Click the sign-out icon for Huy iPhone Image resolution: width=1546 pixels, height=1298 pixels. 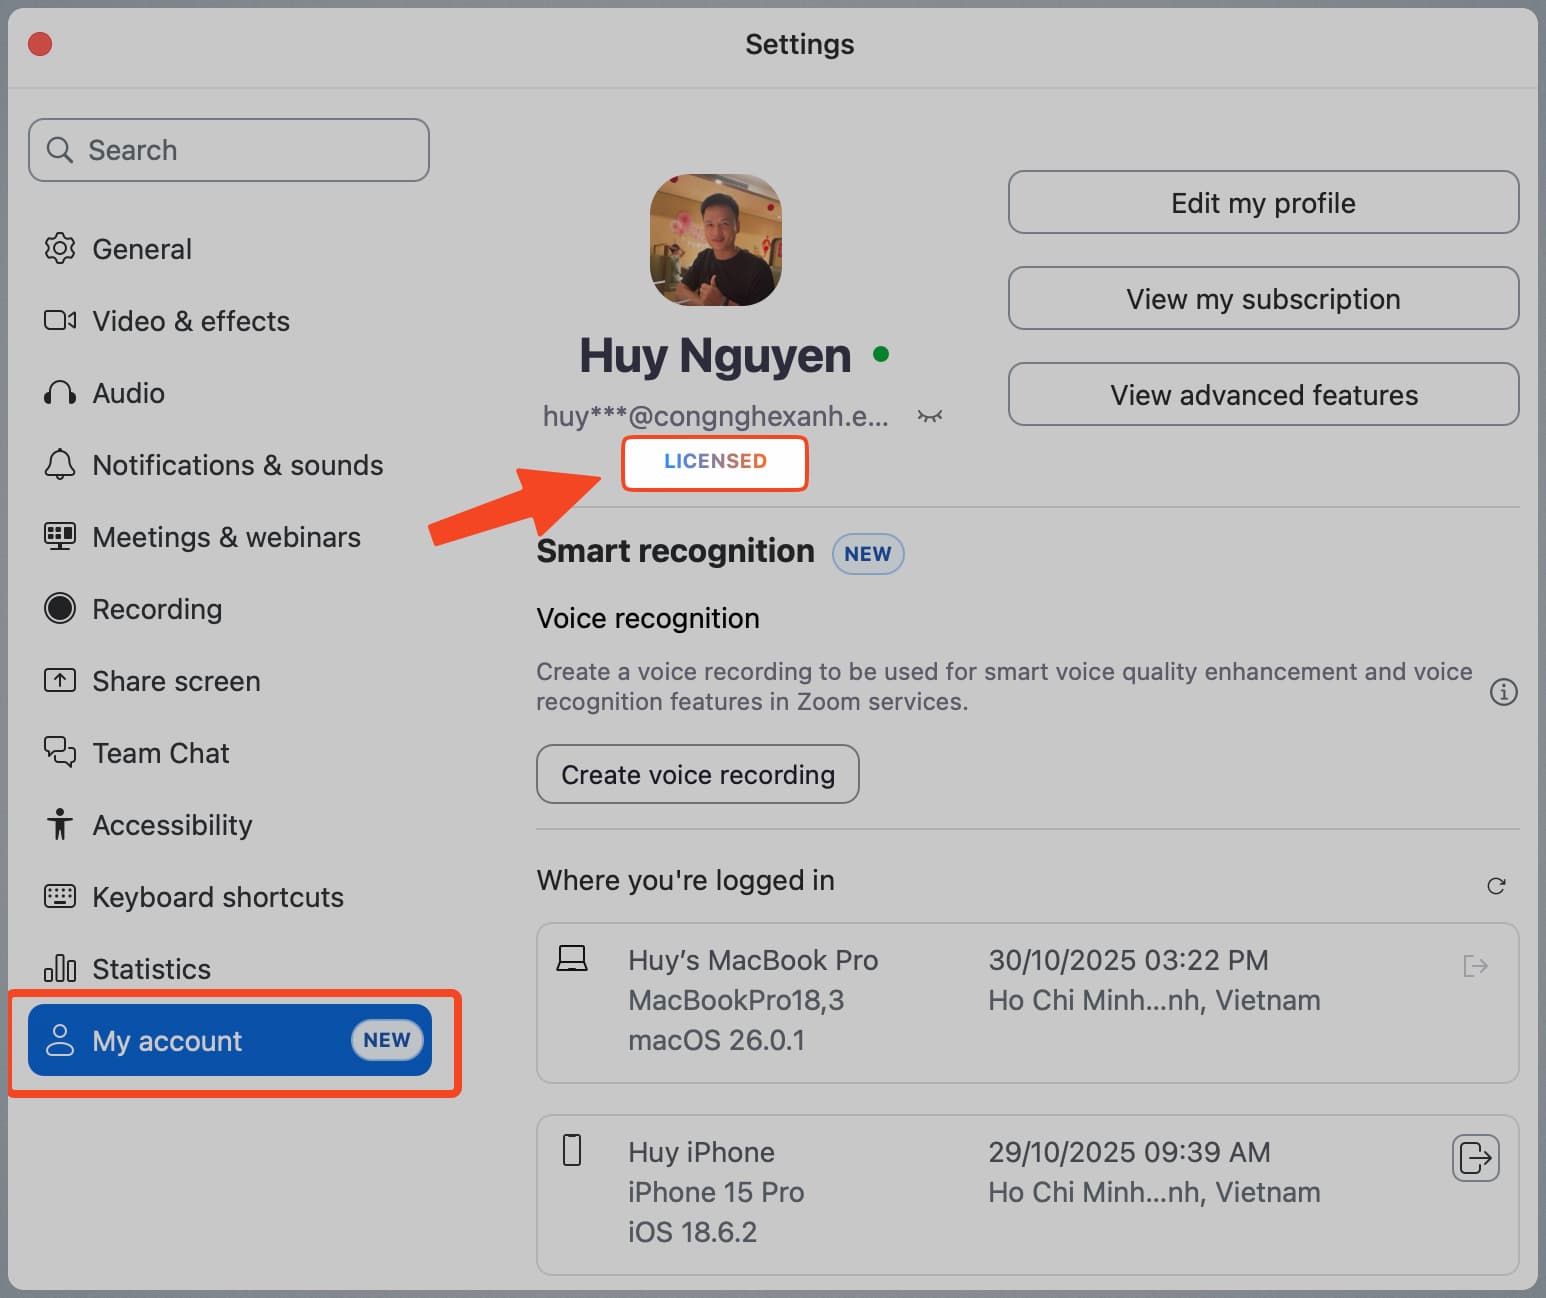pyautogui.click(x=1475, y=1158)
